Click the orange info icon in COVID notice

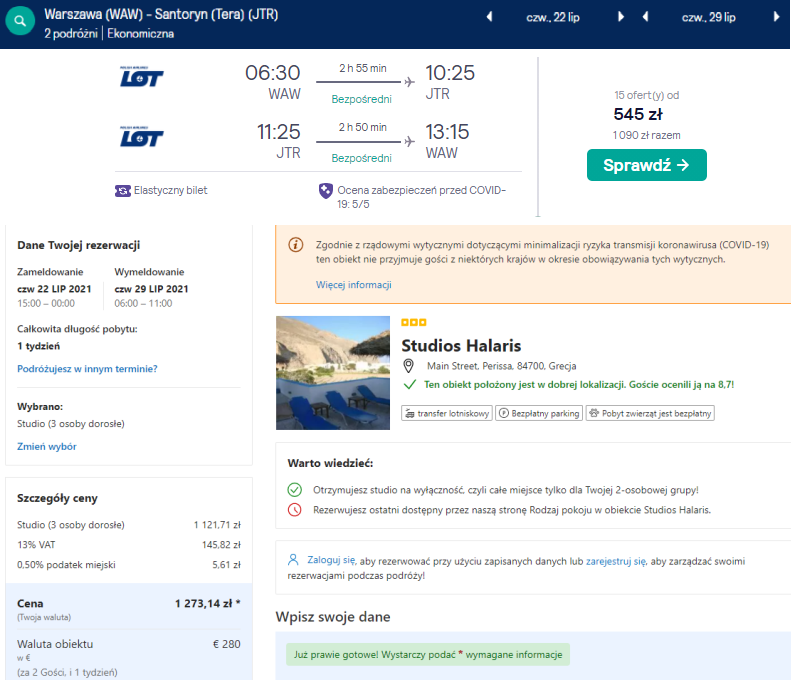296,245
